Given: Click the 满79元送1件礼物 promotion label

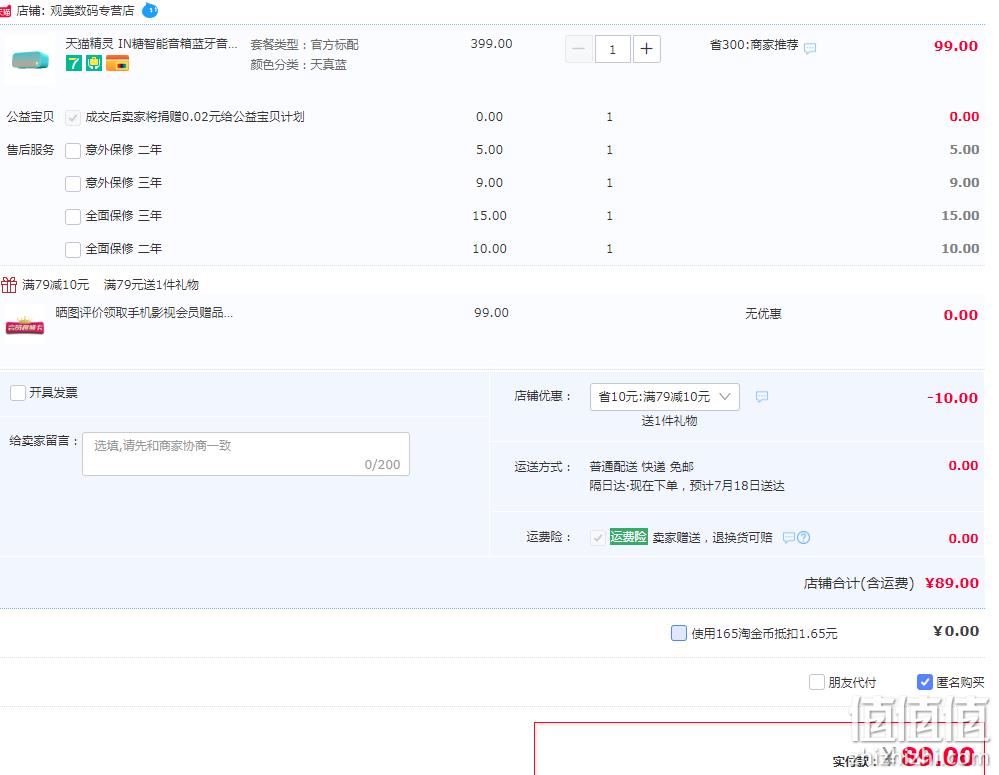Looking at the screenshot, I should (x=151, y=285).
